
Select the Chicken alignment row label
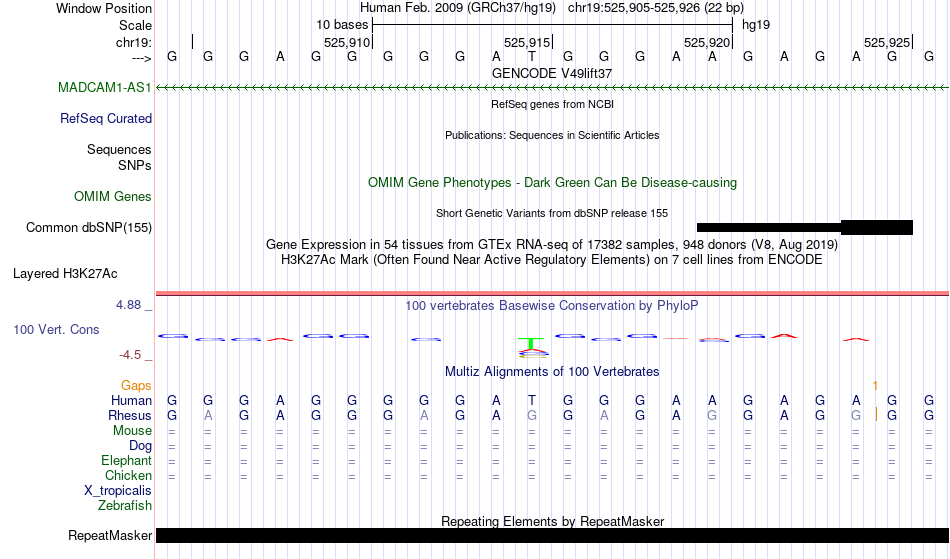(x=128, y=475)
